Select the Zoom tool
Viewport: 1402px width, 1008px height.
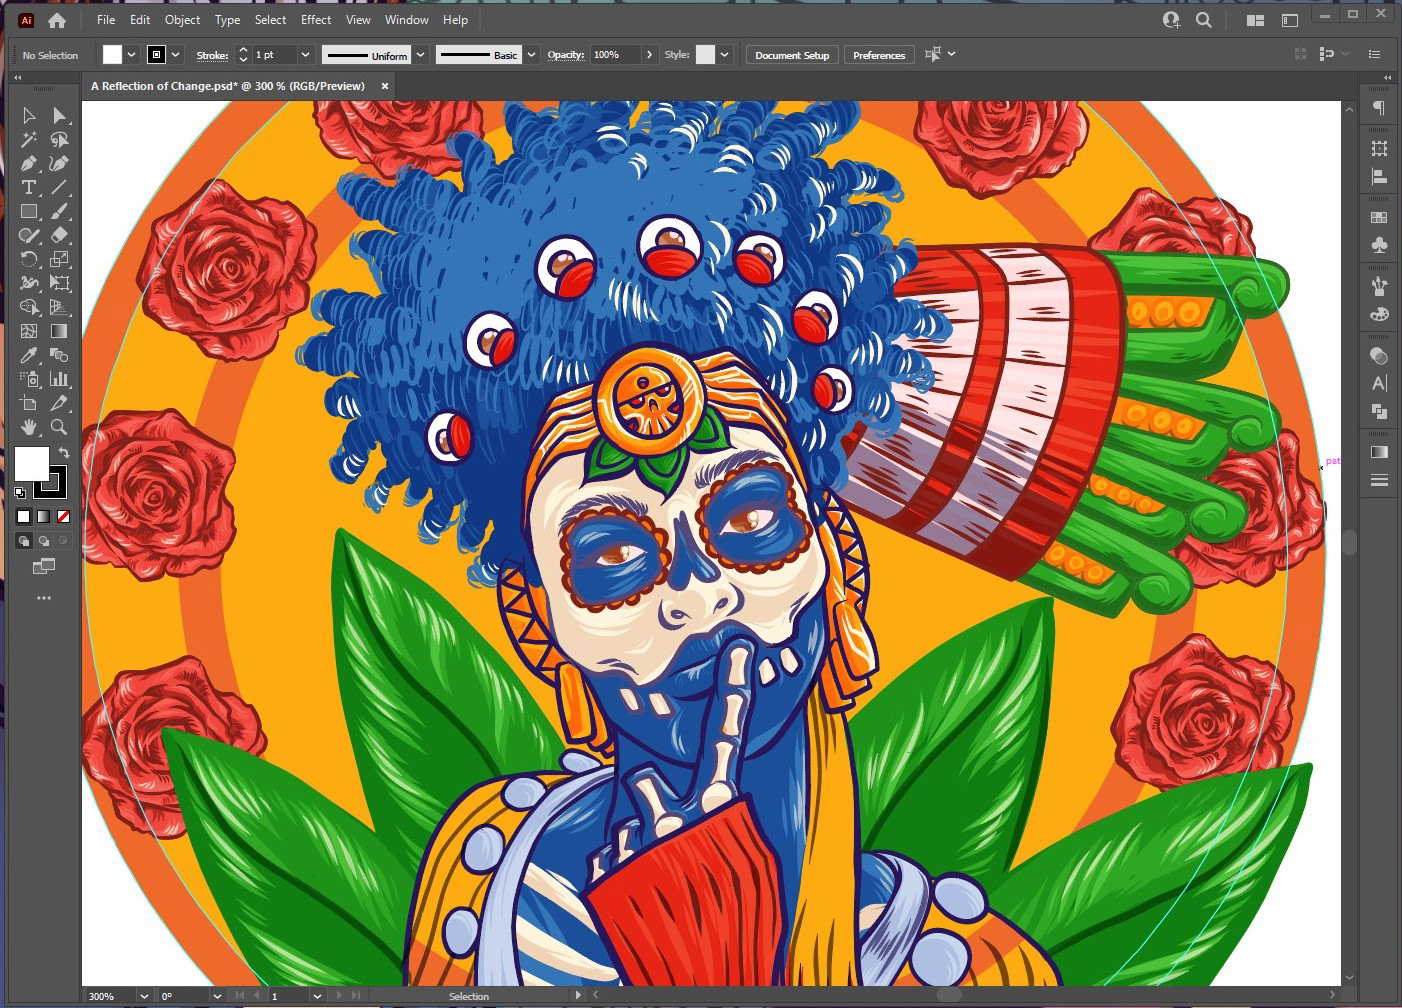tap(59, 428)
